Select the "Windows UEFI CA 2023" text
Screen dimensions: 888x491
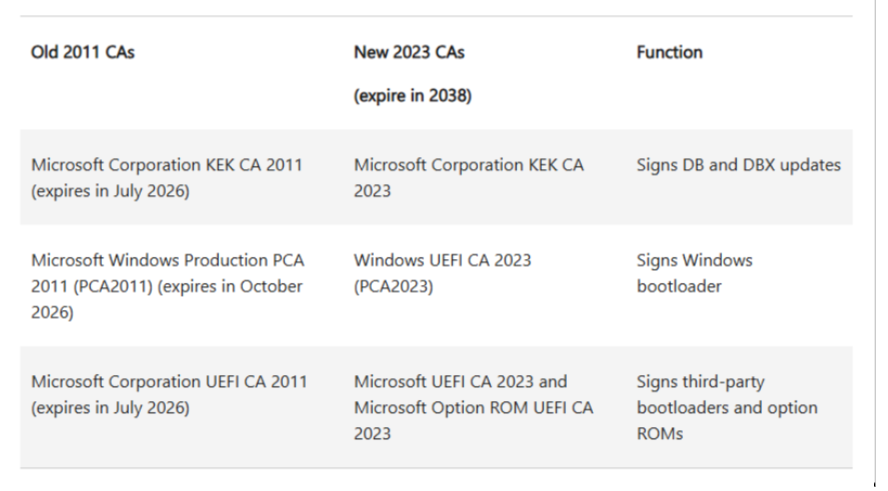coord(442,260)
